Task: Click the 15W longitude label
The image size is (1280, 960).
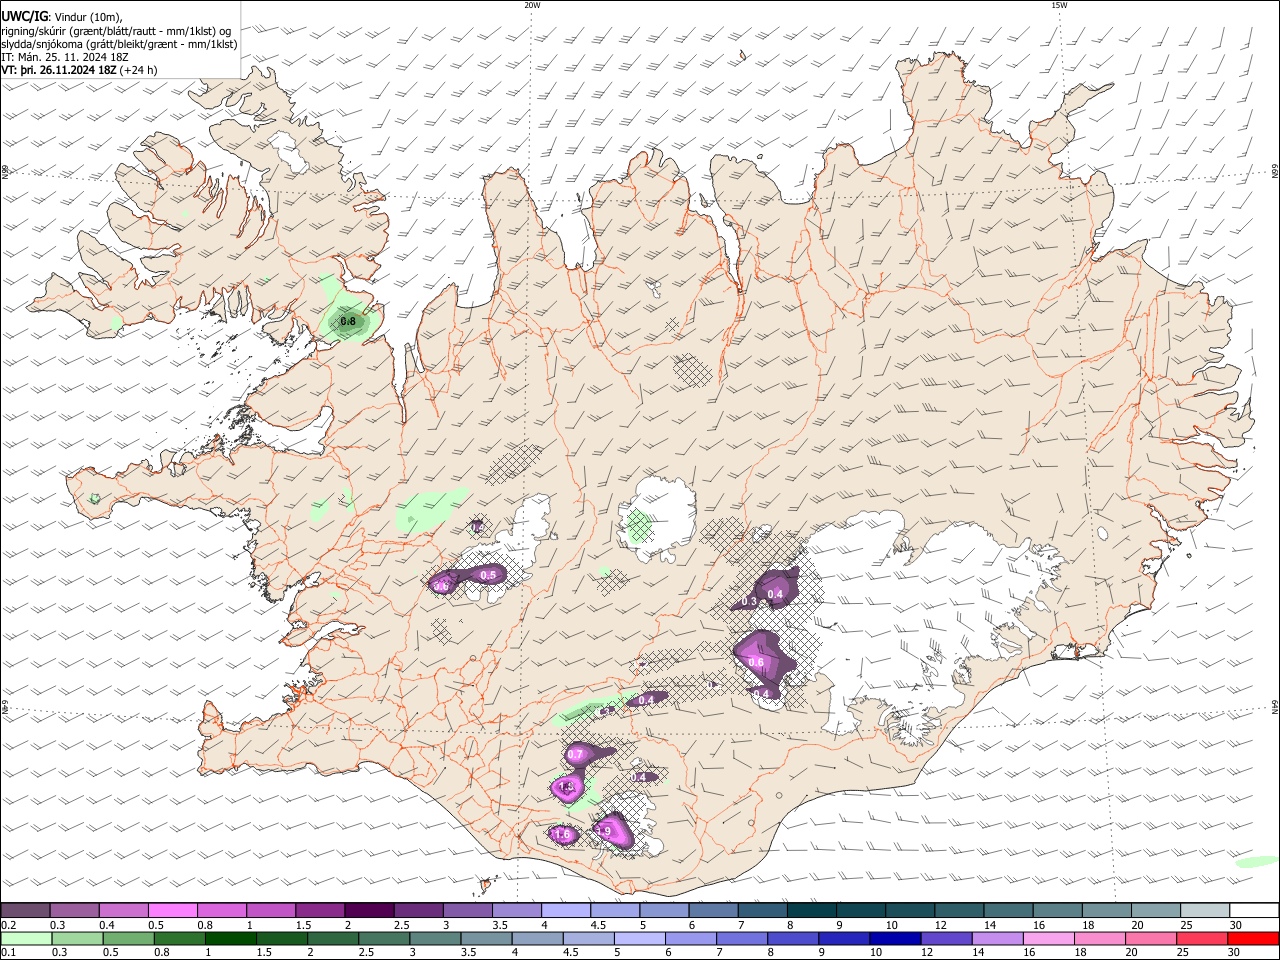Action: point(1059,5)
